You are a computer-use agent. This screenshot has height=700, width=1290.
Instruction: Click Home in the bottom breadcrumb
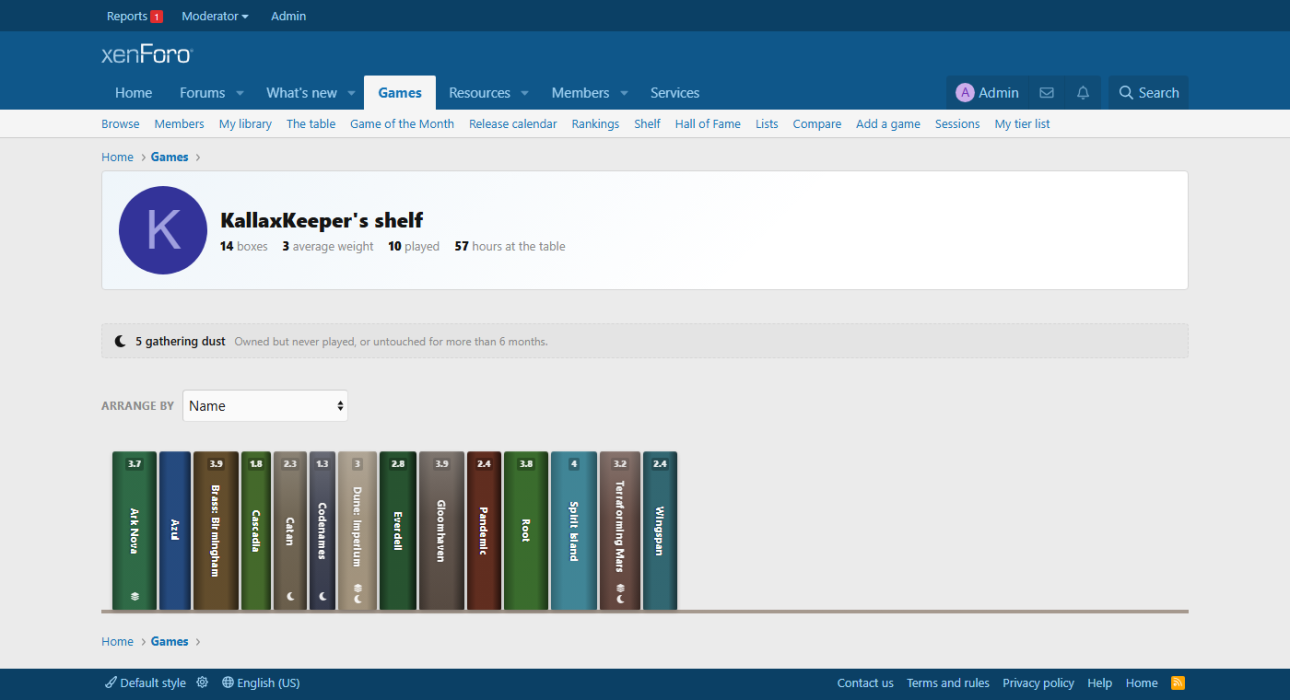tap(117, 642)
